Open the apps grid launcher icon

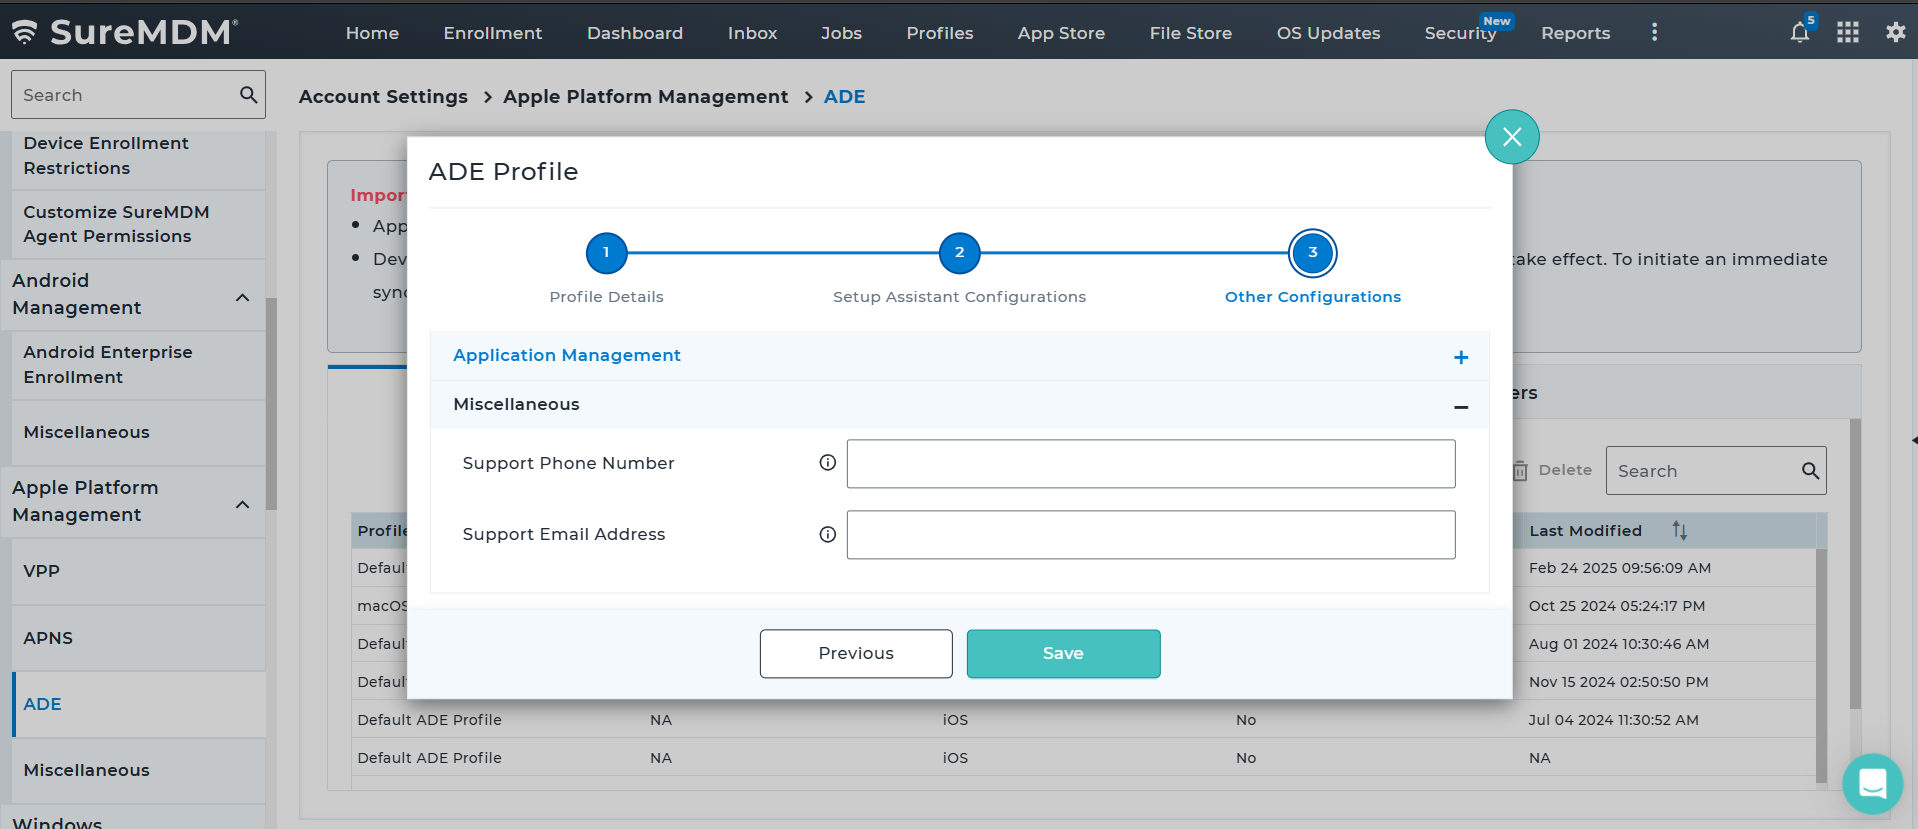tap(1847, 33)
